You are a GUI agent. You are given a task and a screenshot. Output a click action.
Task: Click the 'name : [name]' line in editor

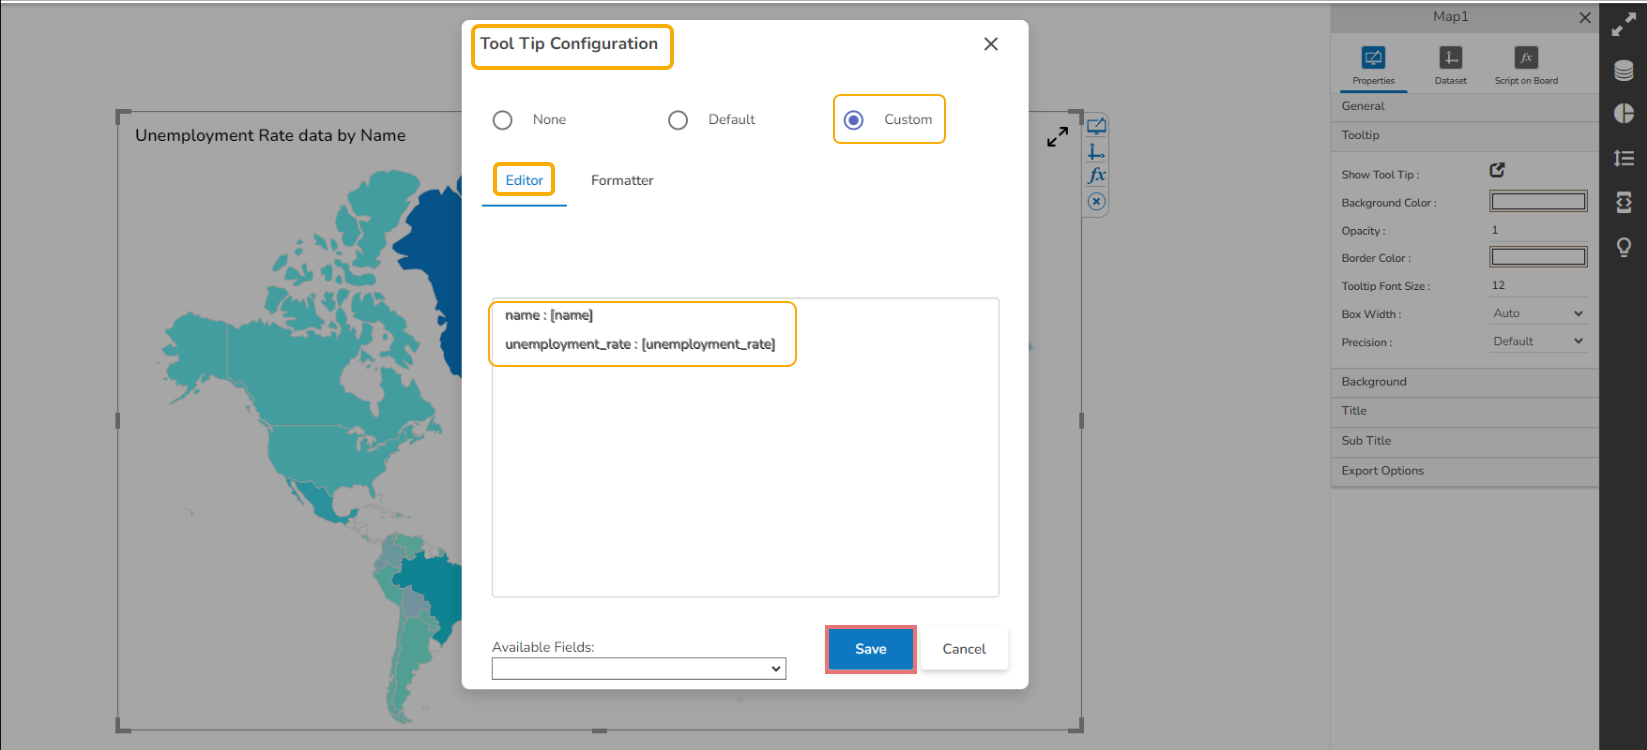(549, 315)
